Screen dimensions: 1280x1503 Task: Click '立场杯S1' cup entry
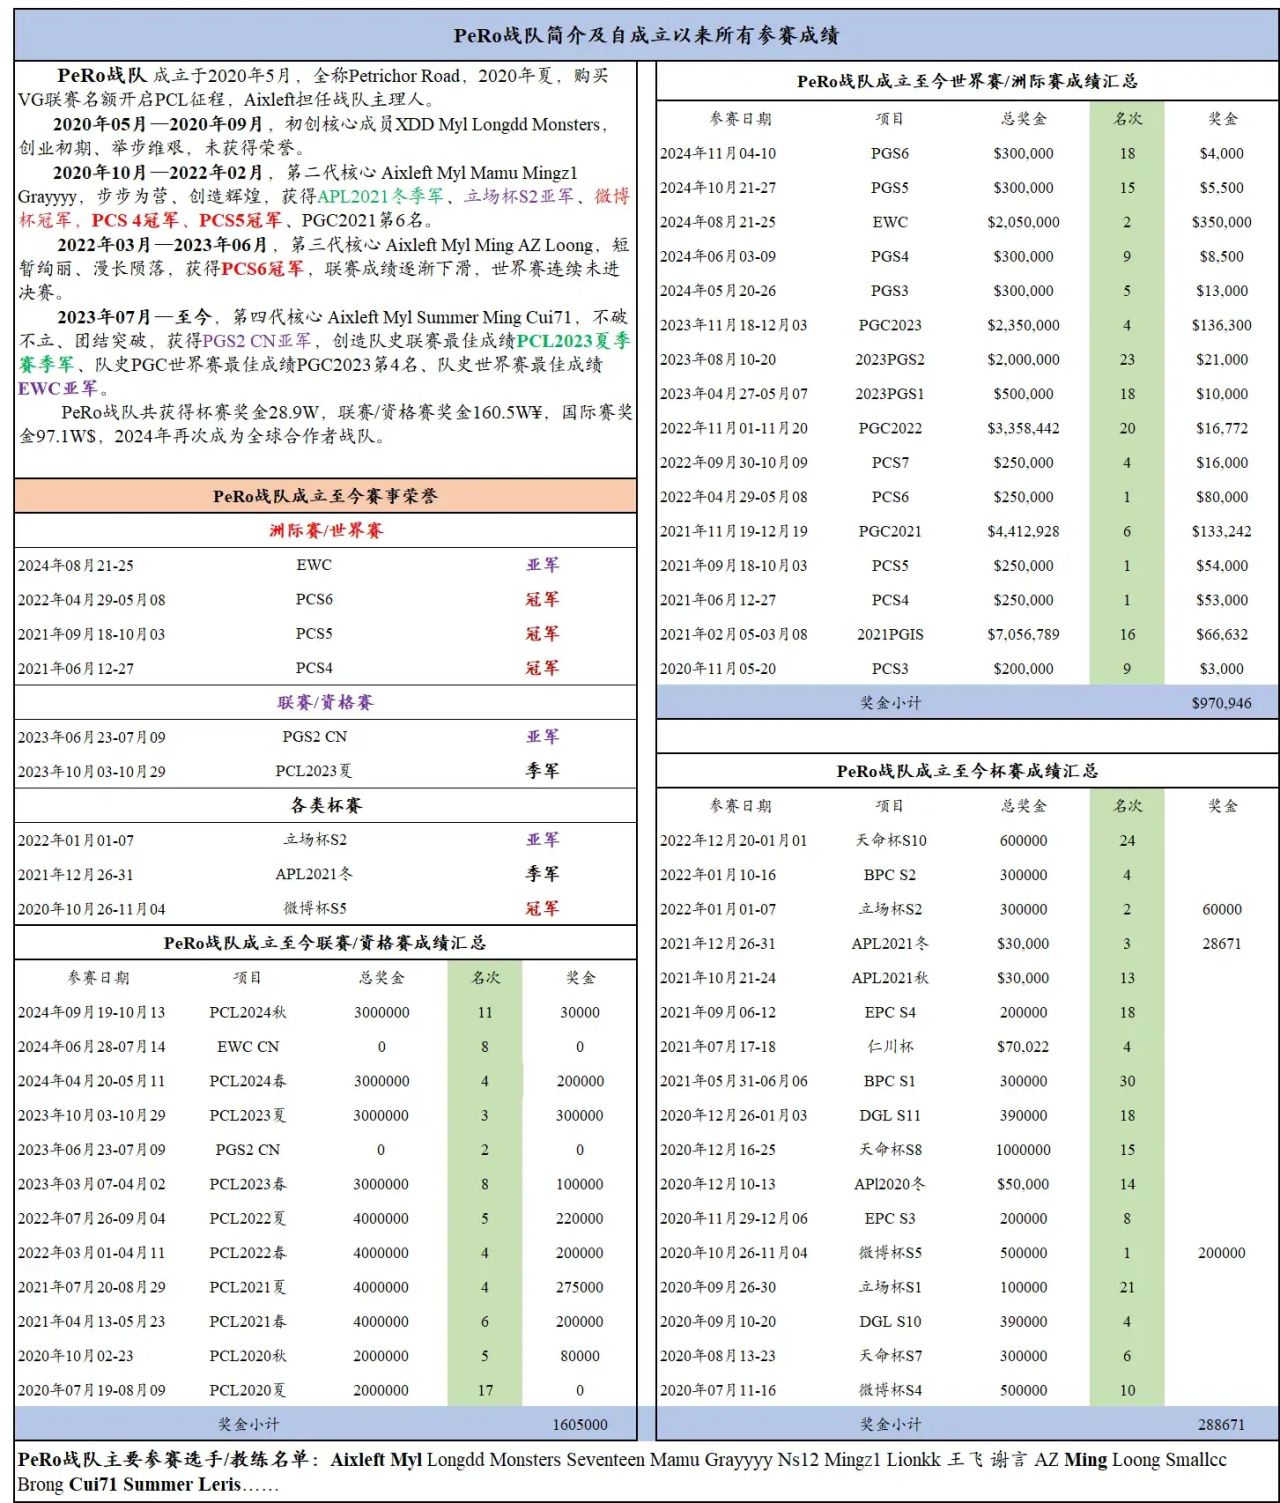[890, 1287]
